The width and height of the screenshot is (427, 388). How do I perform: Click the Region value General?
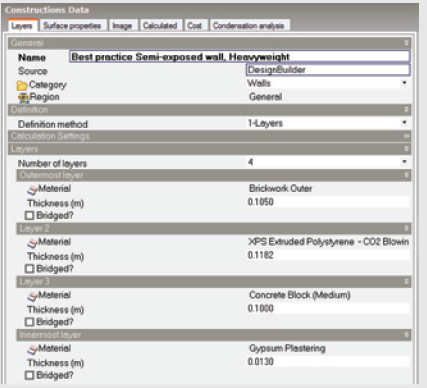pos(265,97)
